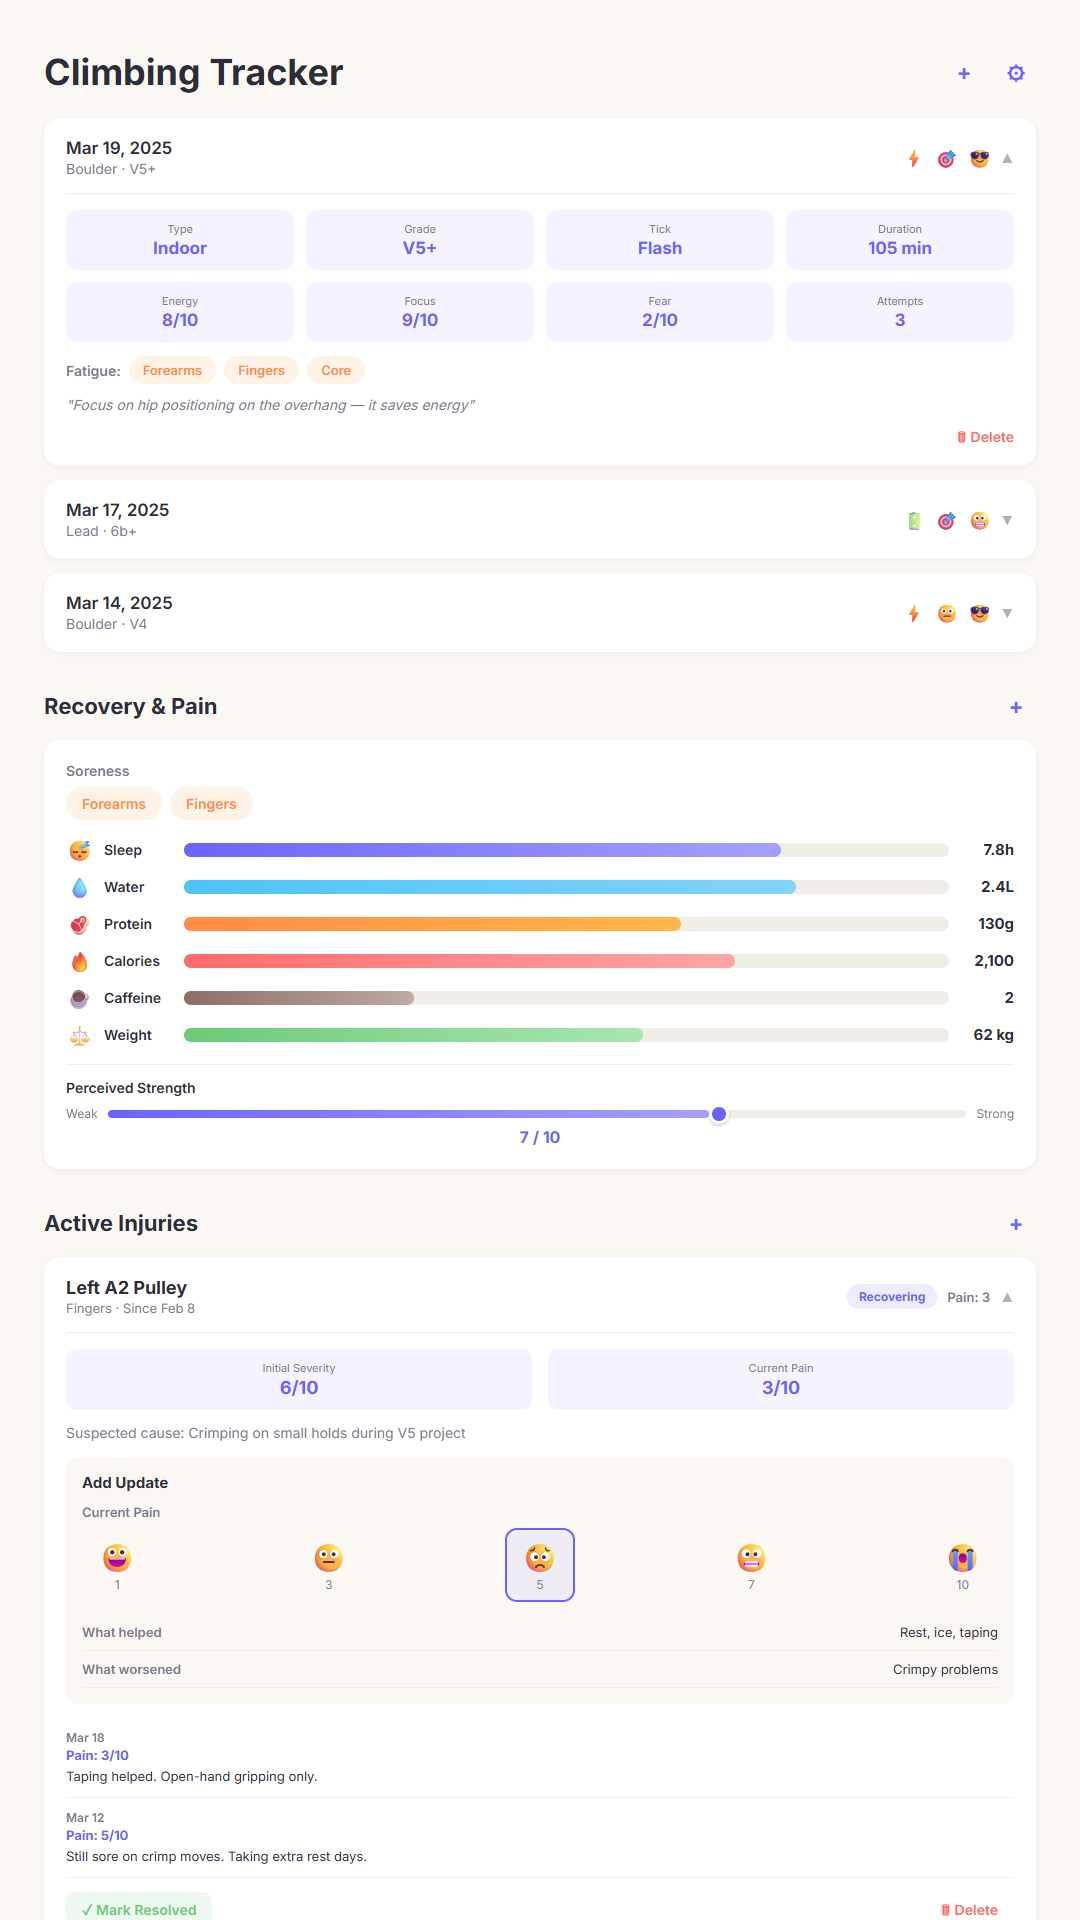This screenshot has height=1920, width=1080.
Task: Click the water droplet icon beside Water
Action: click(x=80, y=887)
